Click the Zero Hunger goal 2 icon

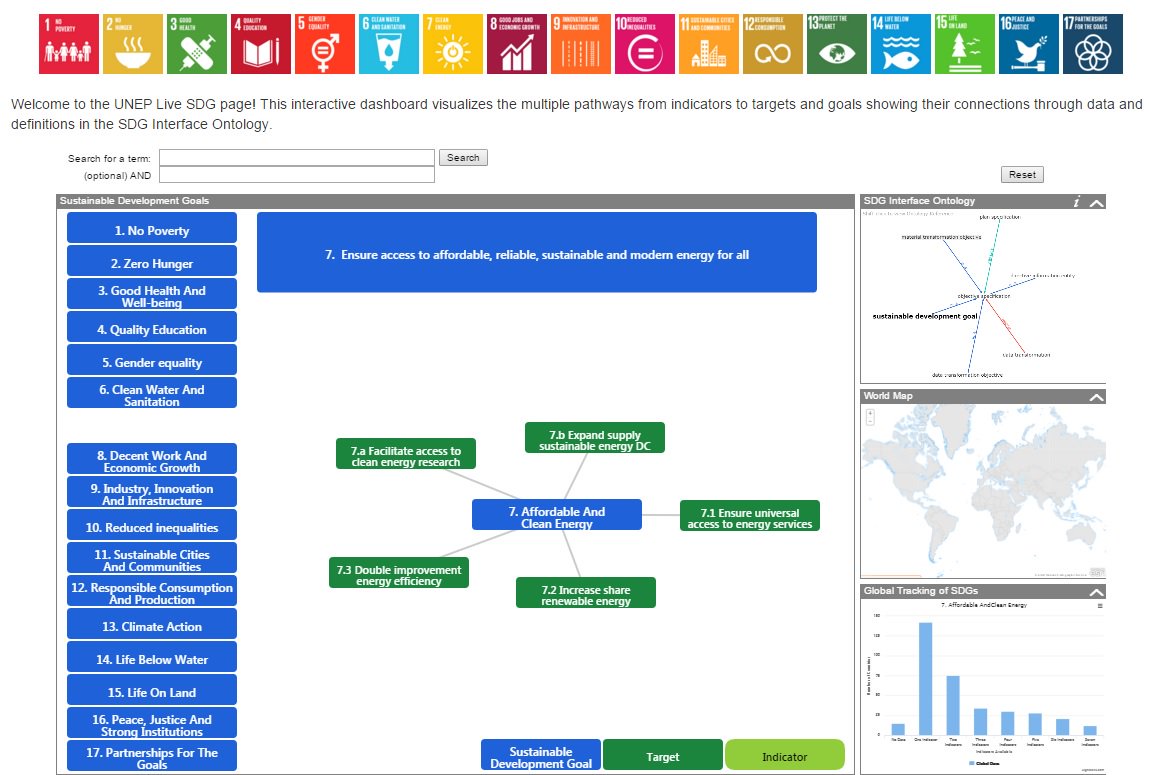[133, 44]
